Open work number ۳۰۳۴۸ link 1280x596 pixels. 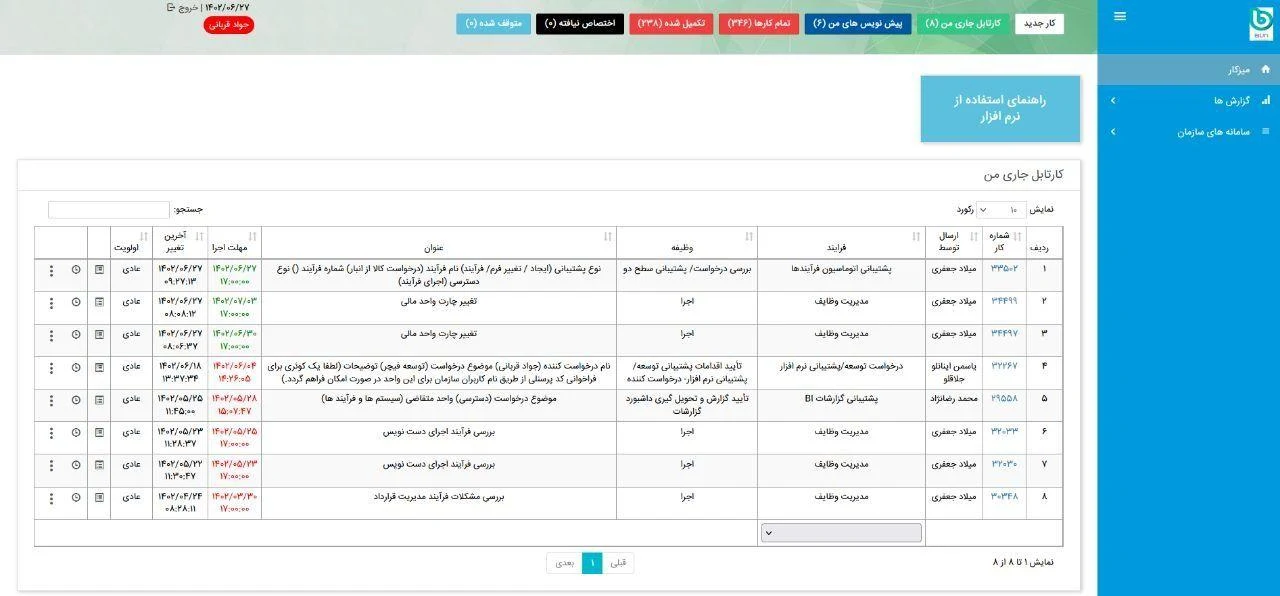1004,496
